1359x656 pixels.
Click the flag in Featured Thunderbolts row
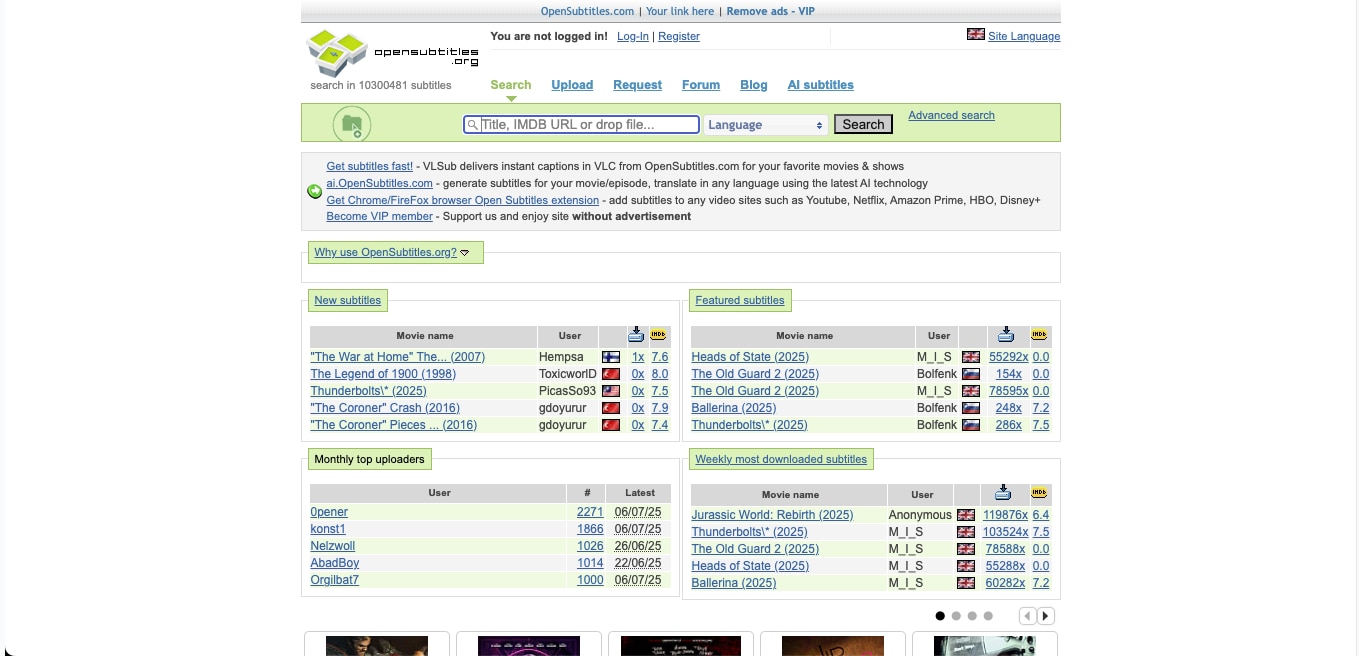[971, 425]
